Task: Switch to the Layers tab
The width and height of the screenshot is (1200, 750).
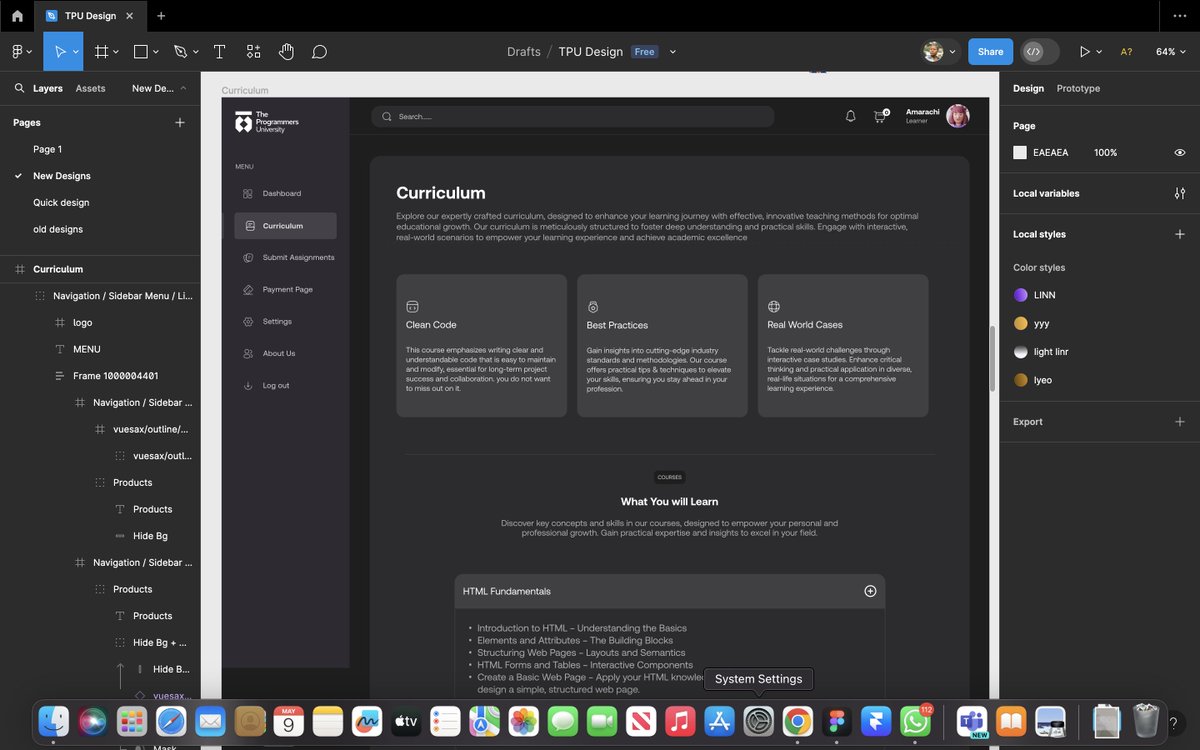Action: click(x=48, y=88)
